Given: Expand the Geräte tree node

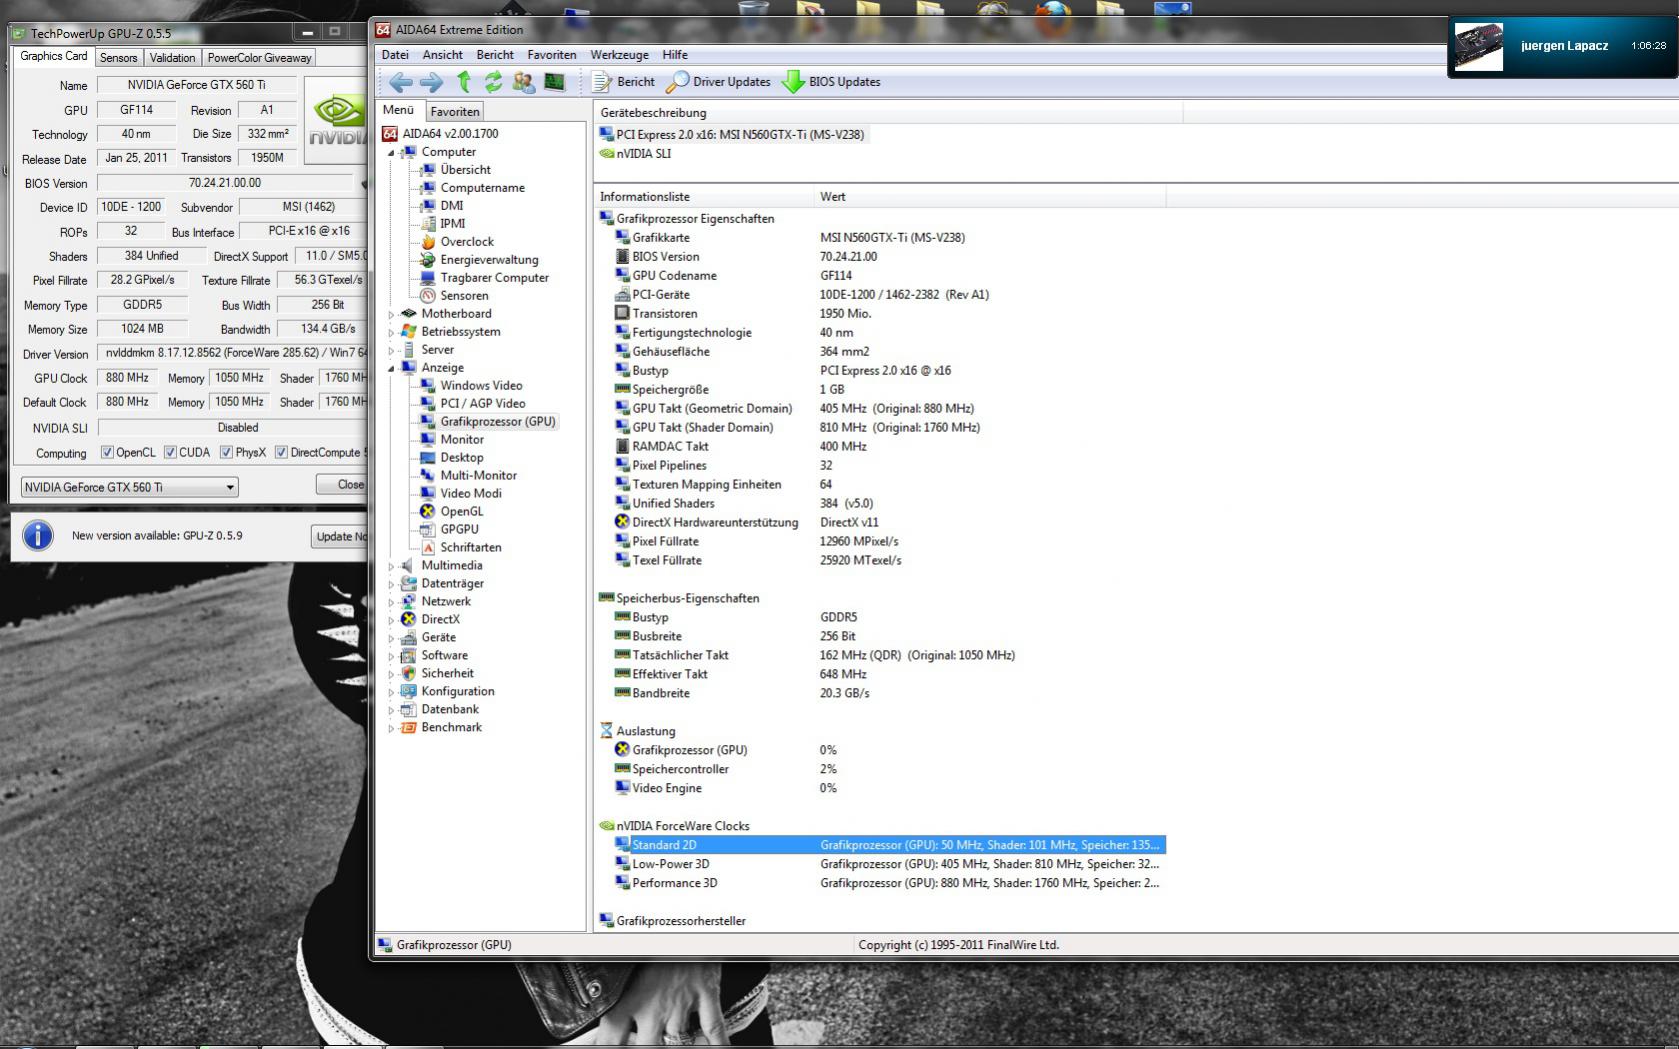Looking at the screenshot, I should tap(391, 638).
